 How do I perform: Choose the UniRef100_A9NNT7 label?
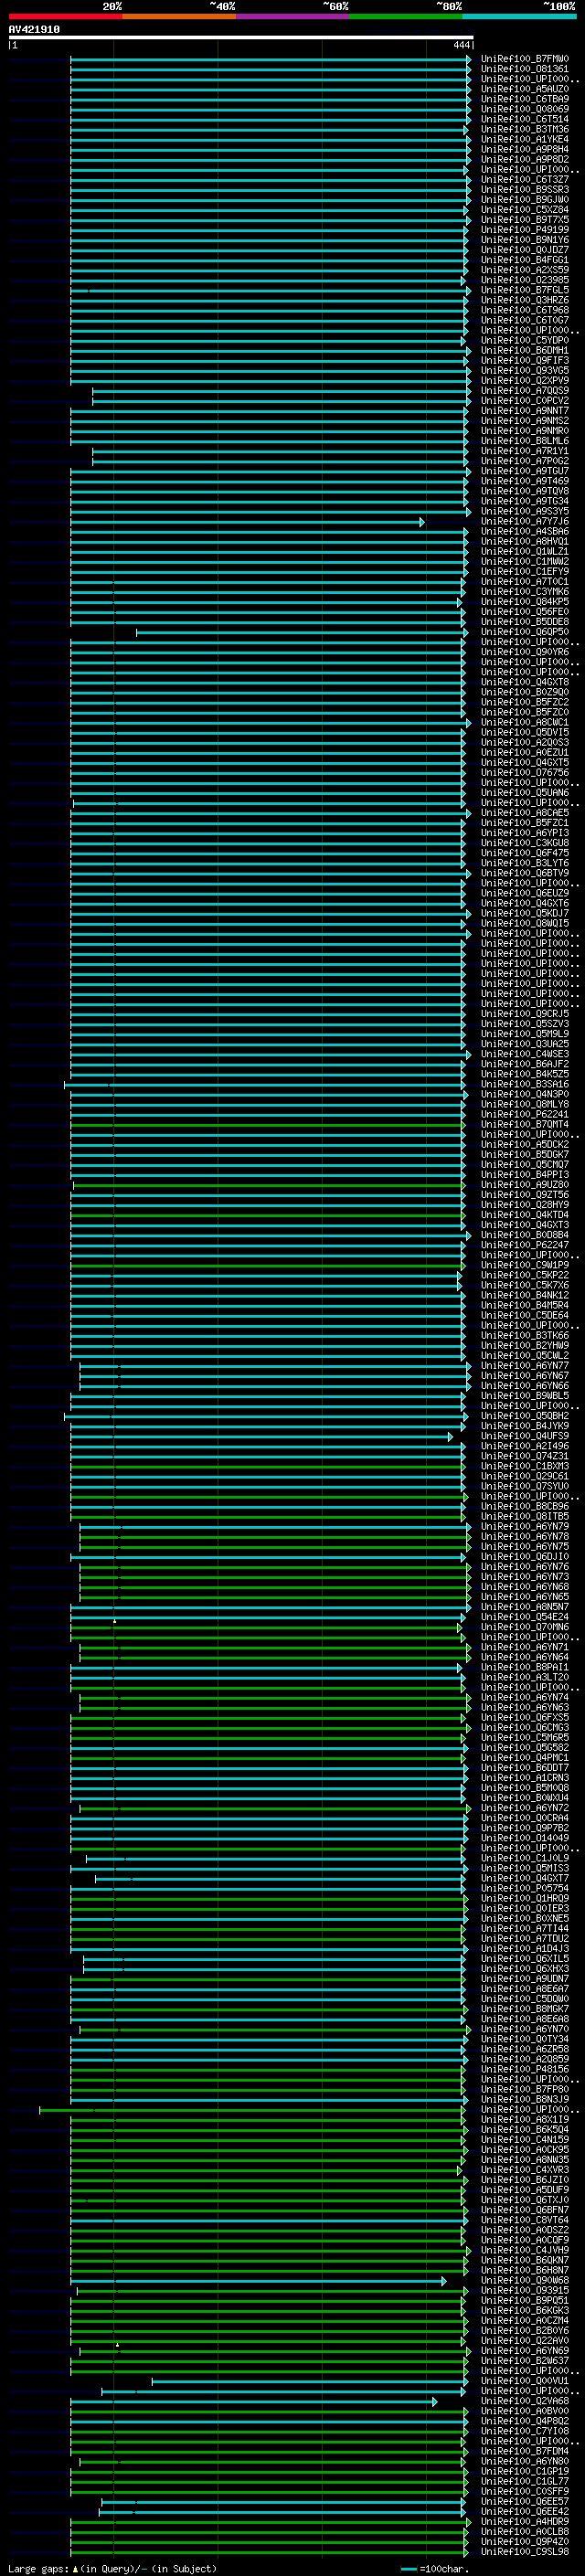pyautogui.click(x=525, y=411)
